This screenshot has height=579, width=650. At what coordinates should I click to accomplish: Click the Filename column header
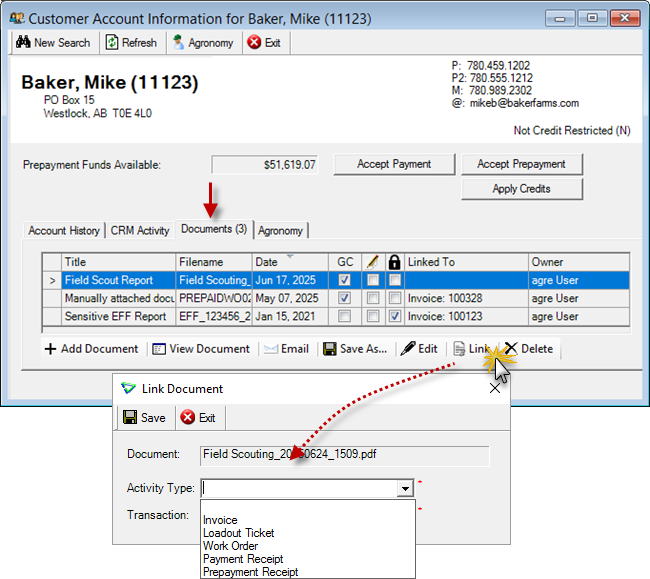(214, 262)
